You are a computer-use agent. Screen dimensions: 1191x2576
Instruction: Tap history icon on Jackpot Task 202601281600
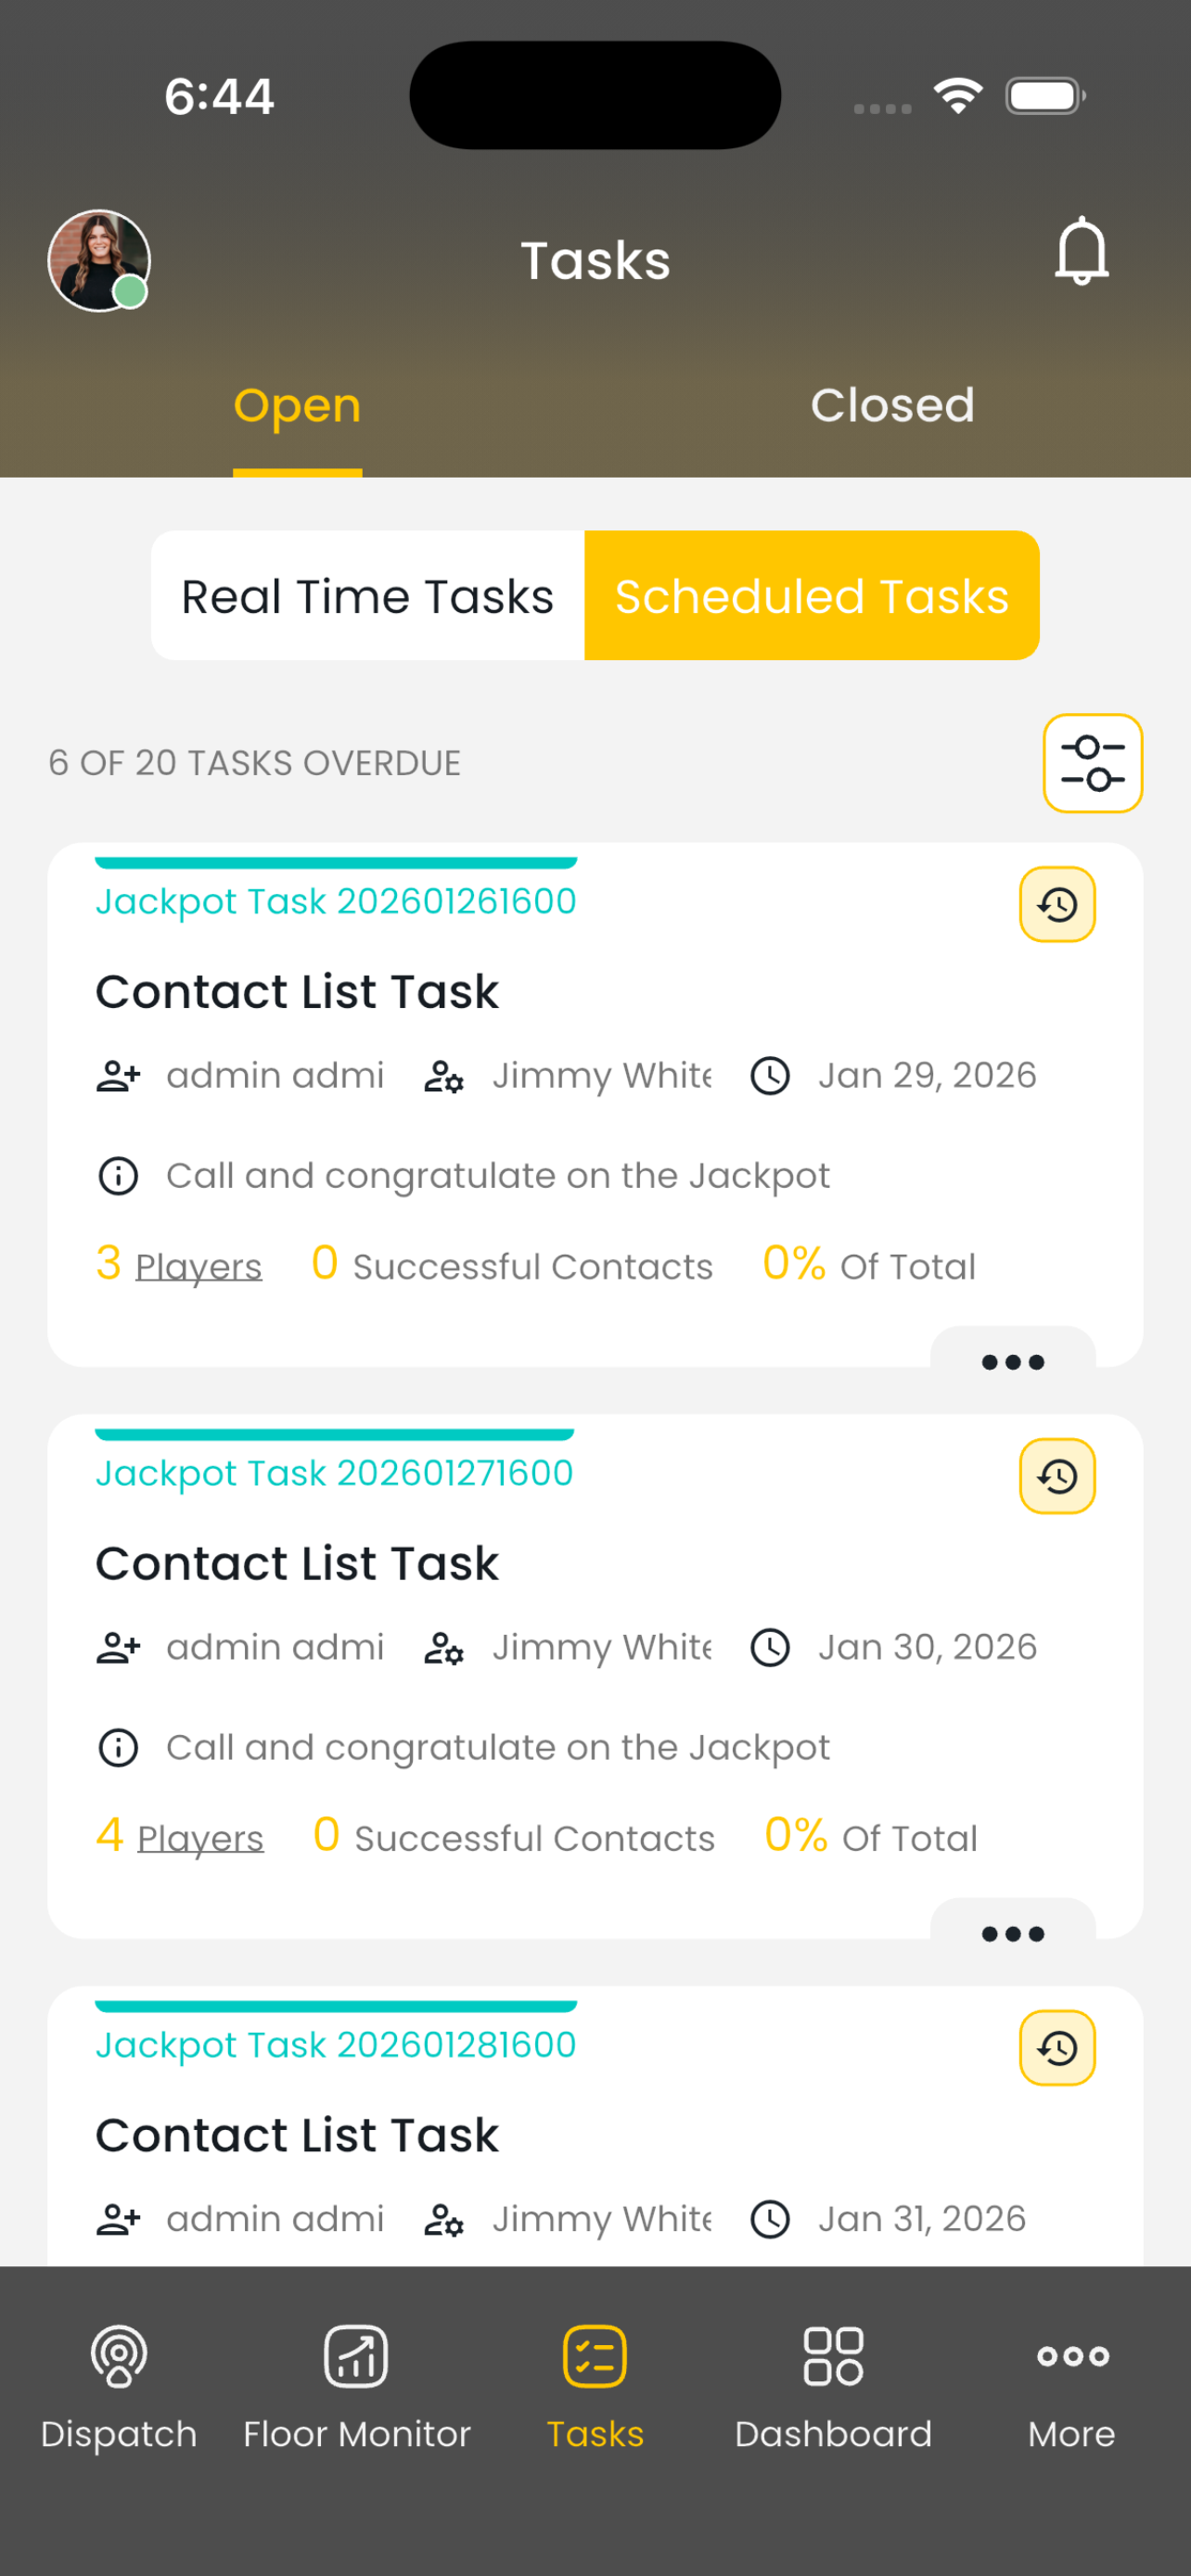1057,2048
